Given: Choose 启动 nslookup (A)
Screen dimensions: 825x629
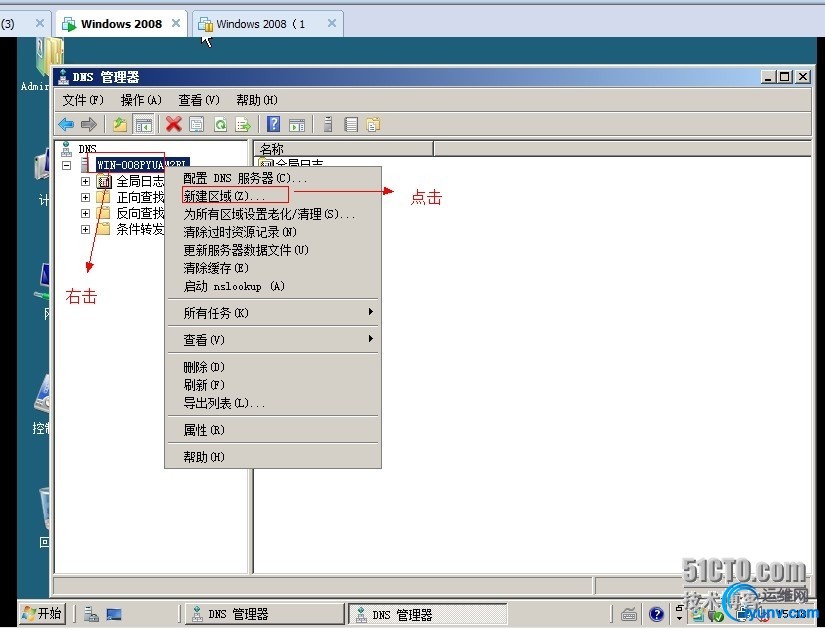Looking at the screenshot, I should pos(273,286).
